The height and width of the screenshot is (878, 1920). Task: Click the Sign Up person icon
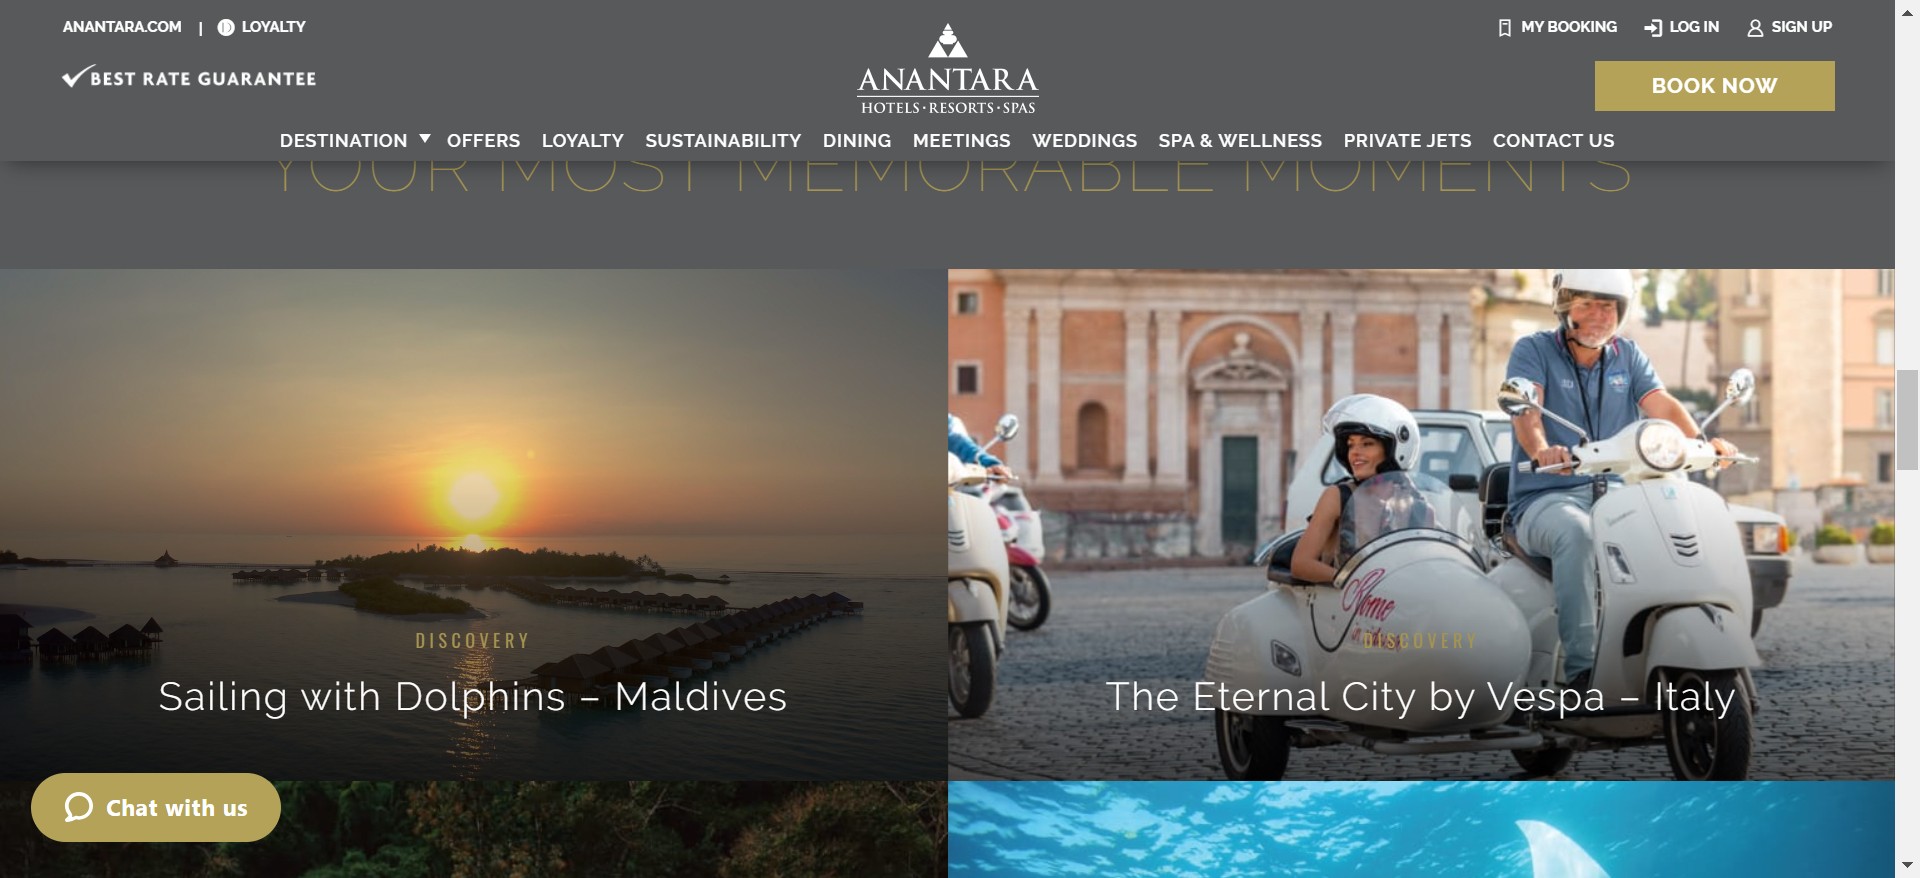[1755, 28]
